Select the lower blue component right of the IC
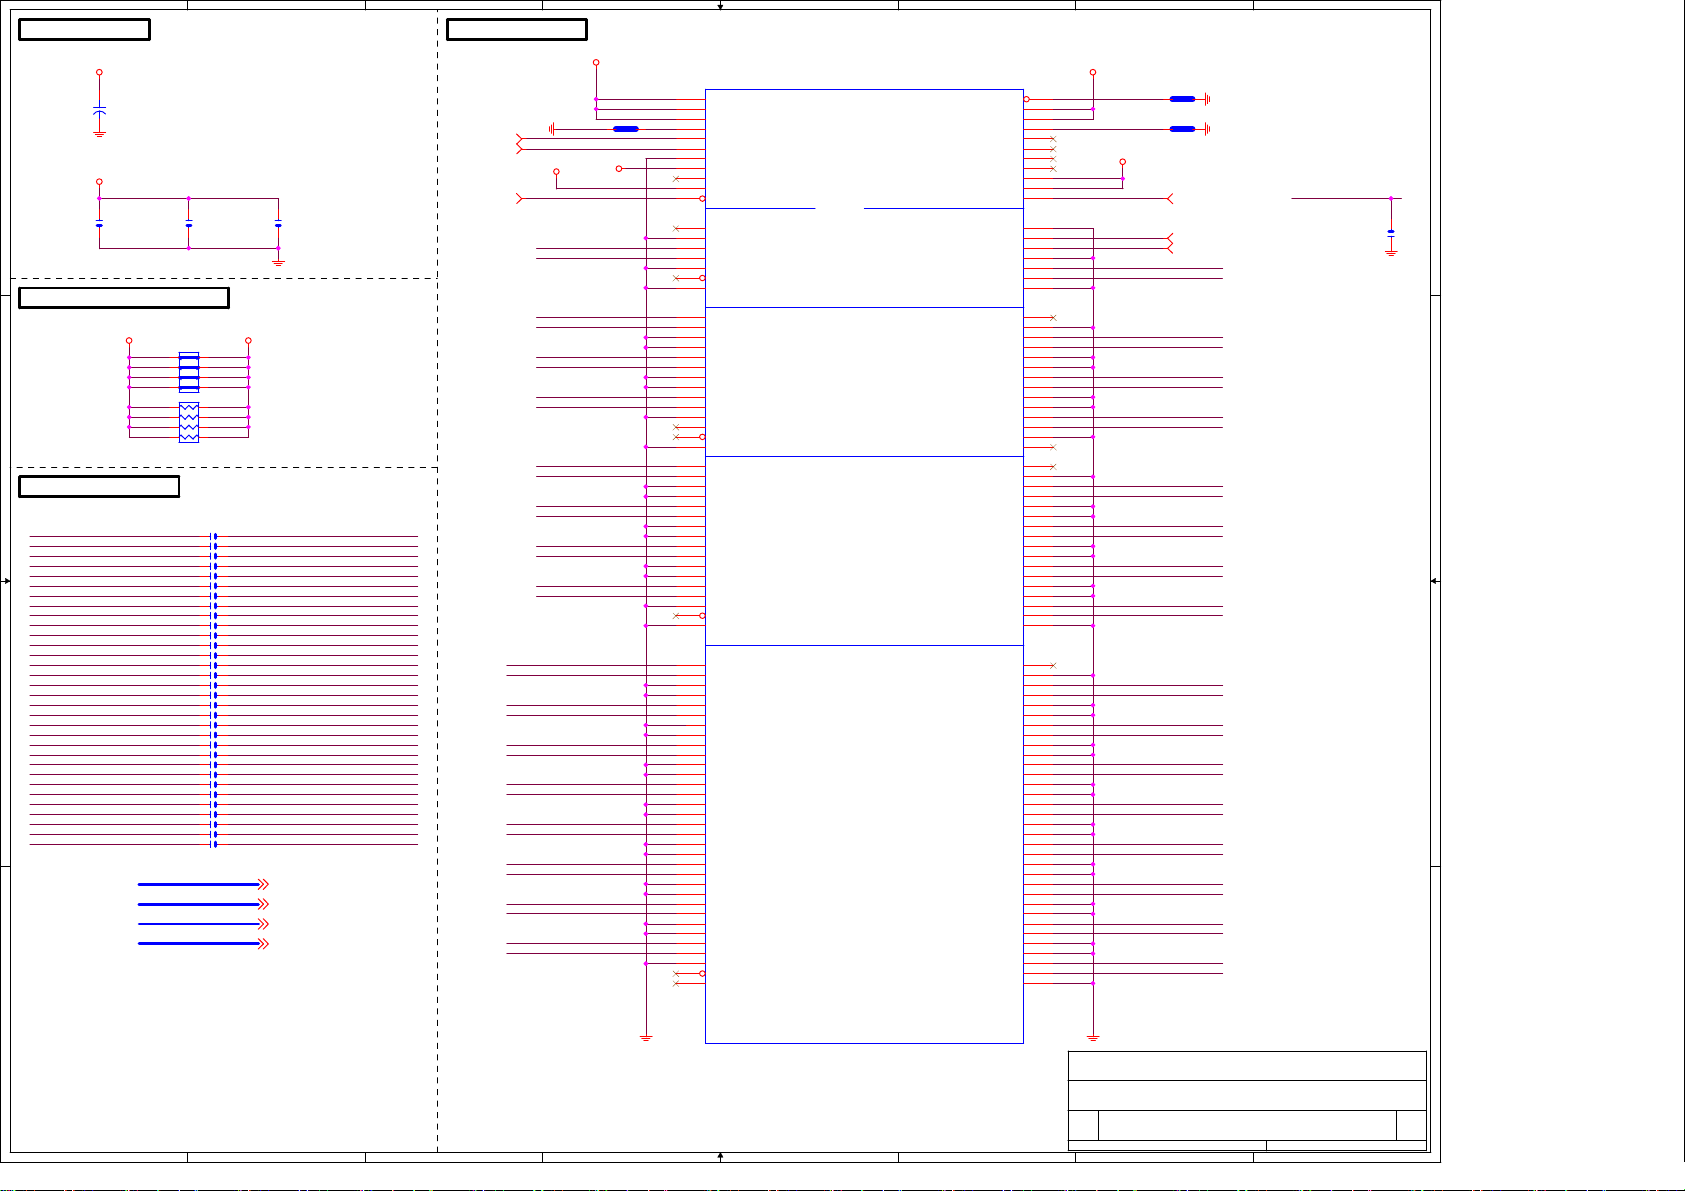The image size is (1685, 1191). (1182, 129)
